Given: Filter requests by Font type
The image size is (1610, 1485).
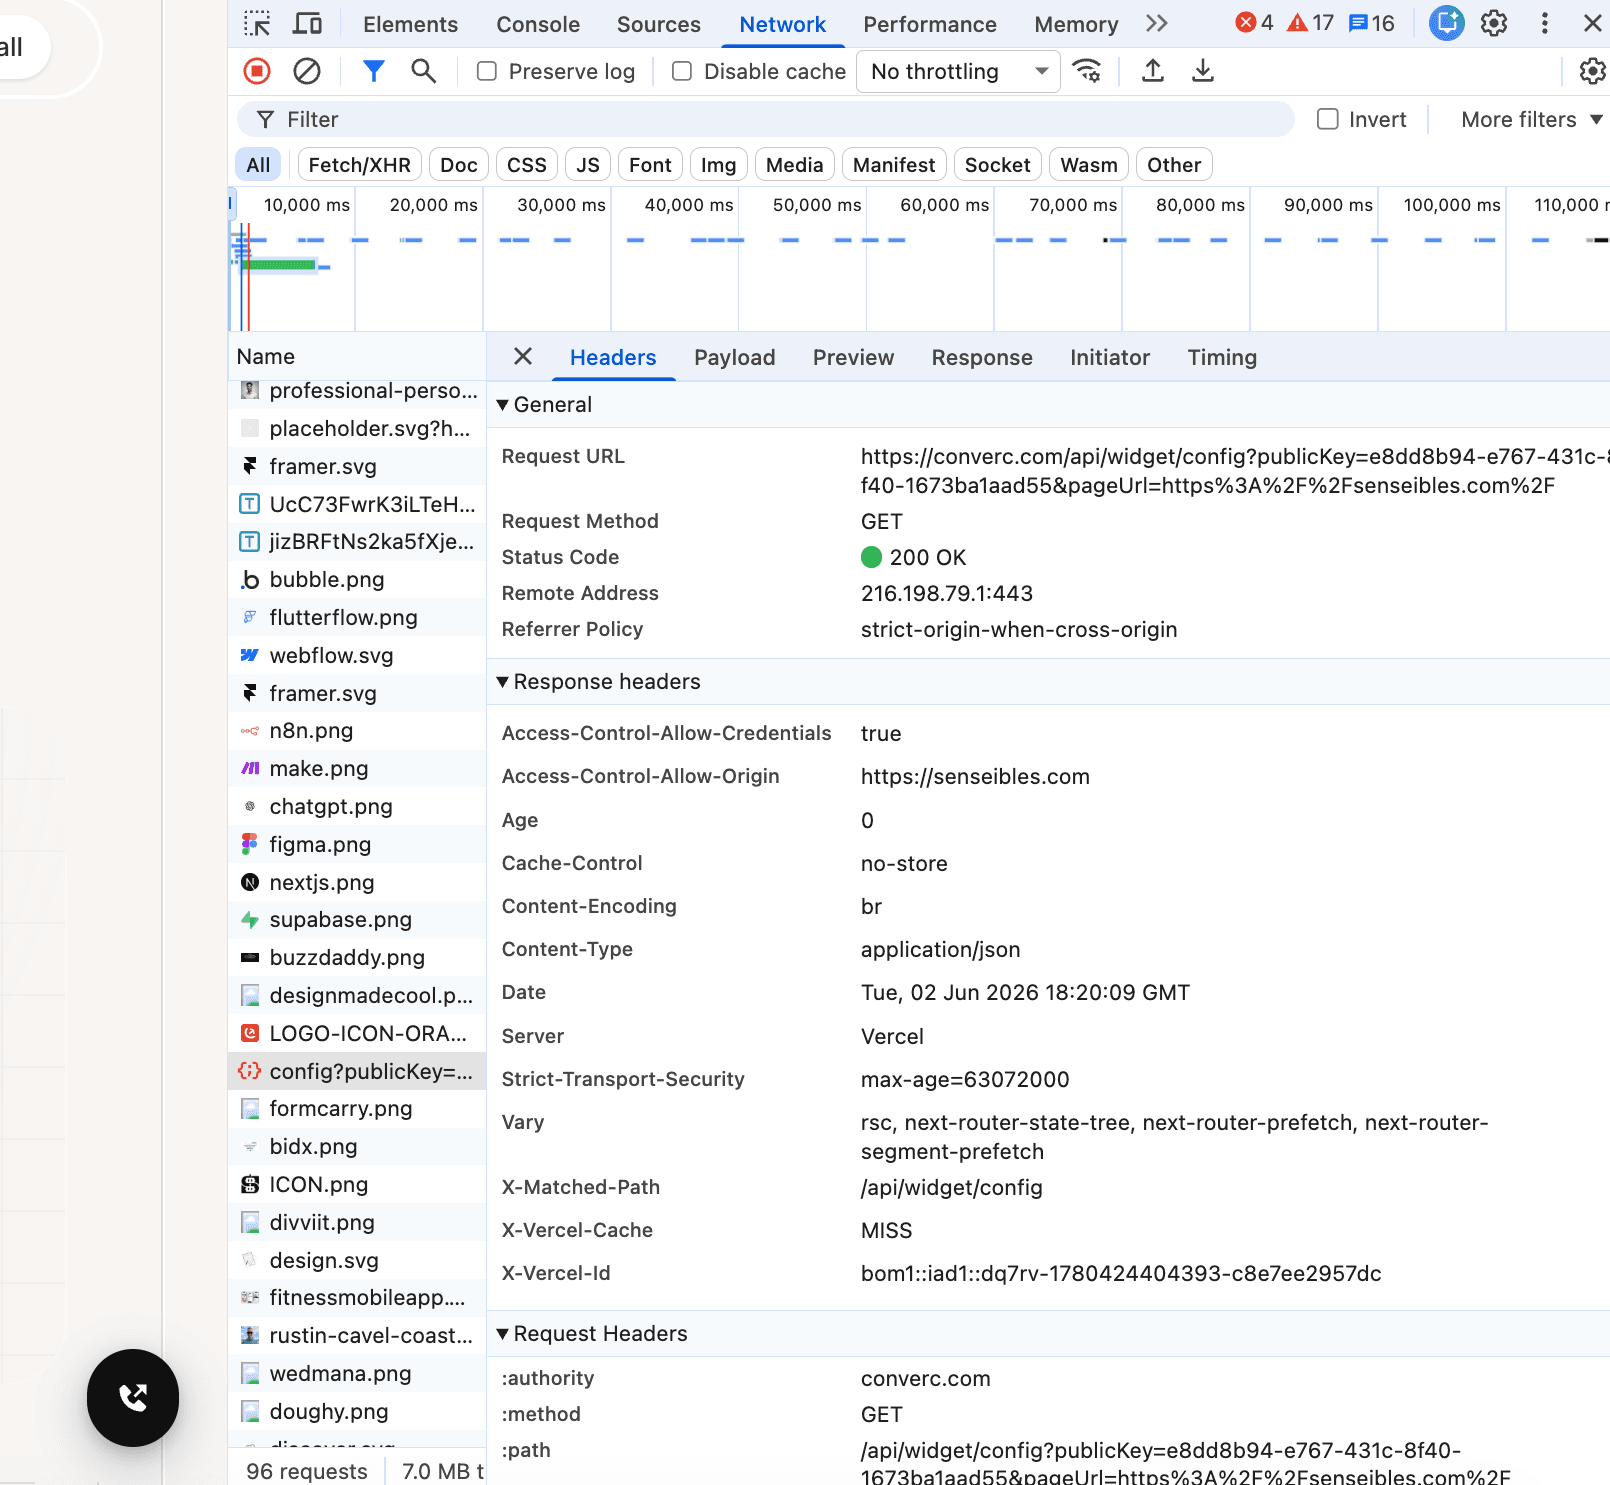Looking at the screenshot, I should (x=650, y=165).
